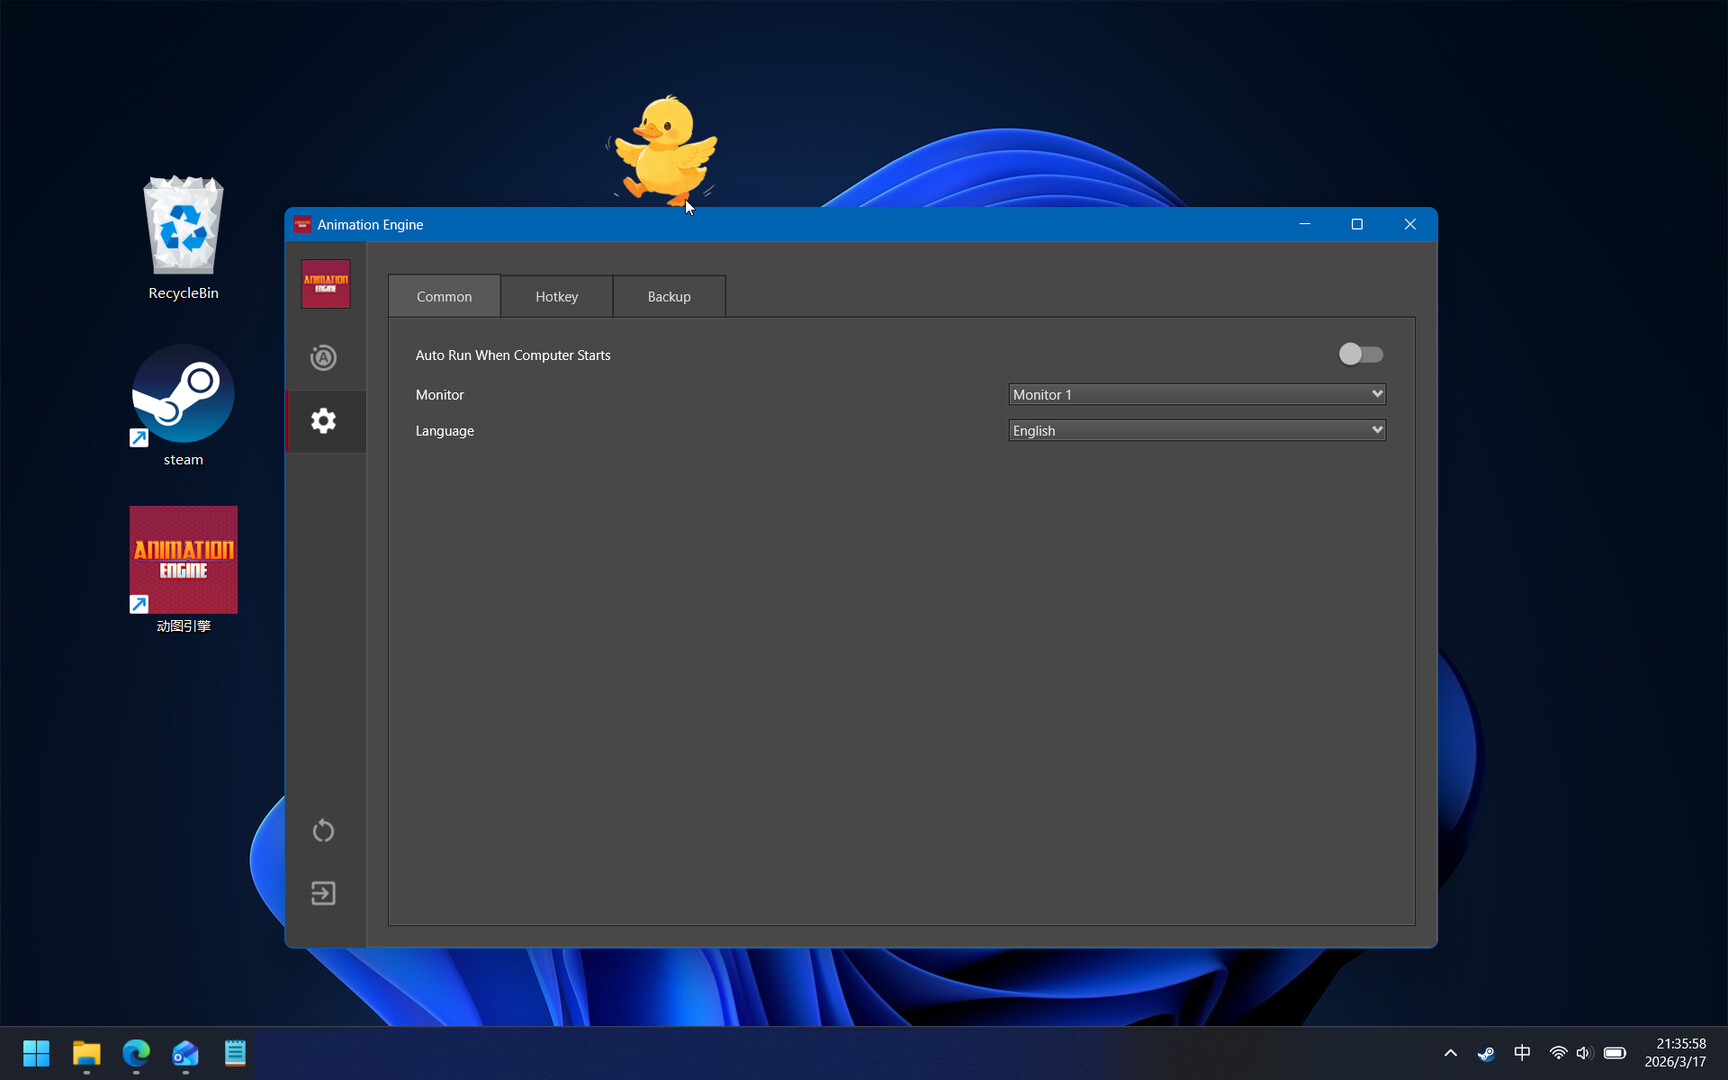This screenshot has width=1728, height=1080.
Task: Open the Settings gear in the sidebar
Action: (323, 421)
